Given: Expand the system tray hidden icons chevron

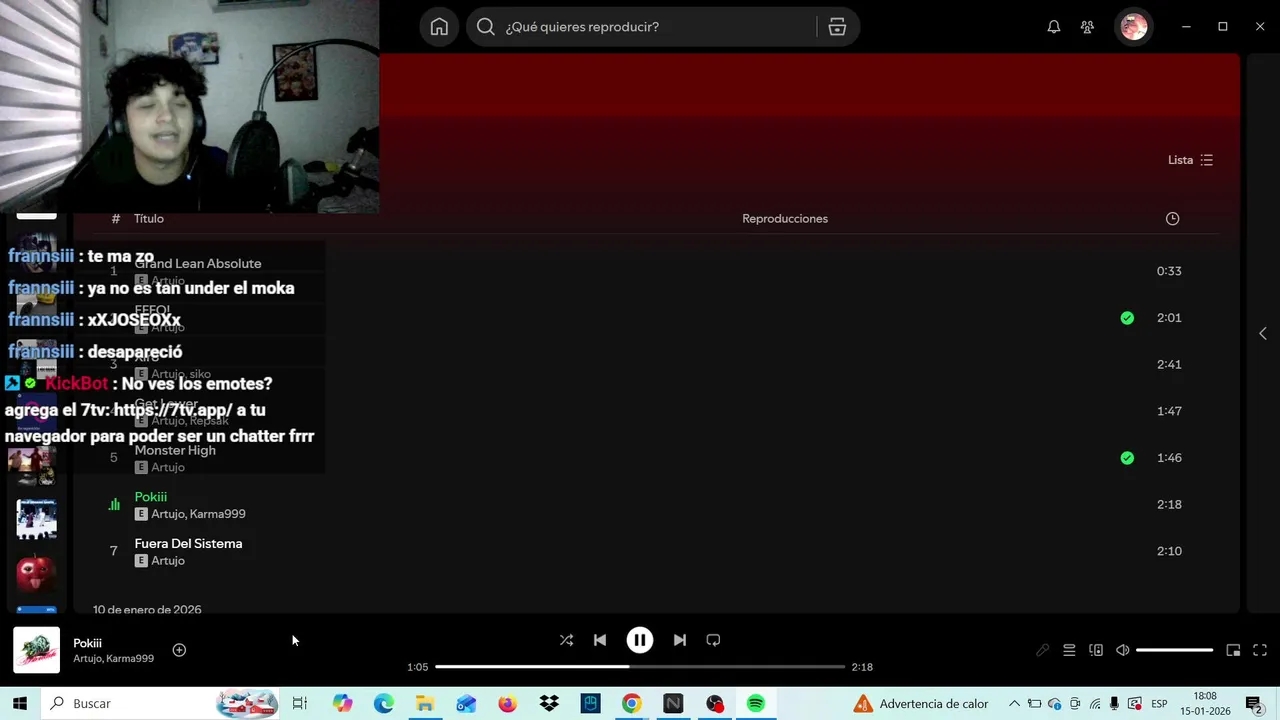Looking at the screenshot, I should pyautogui.click(x=1014, y=704).
